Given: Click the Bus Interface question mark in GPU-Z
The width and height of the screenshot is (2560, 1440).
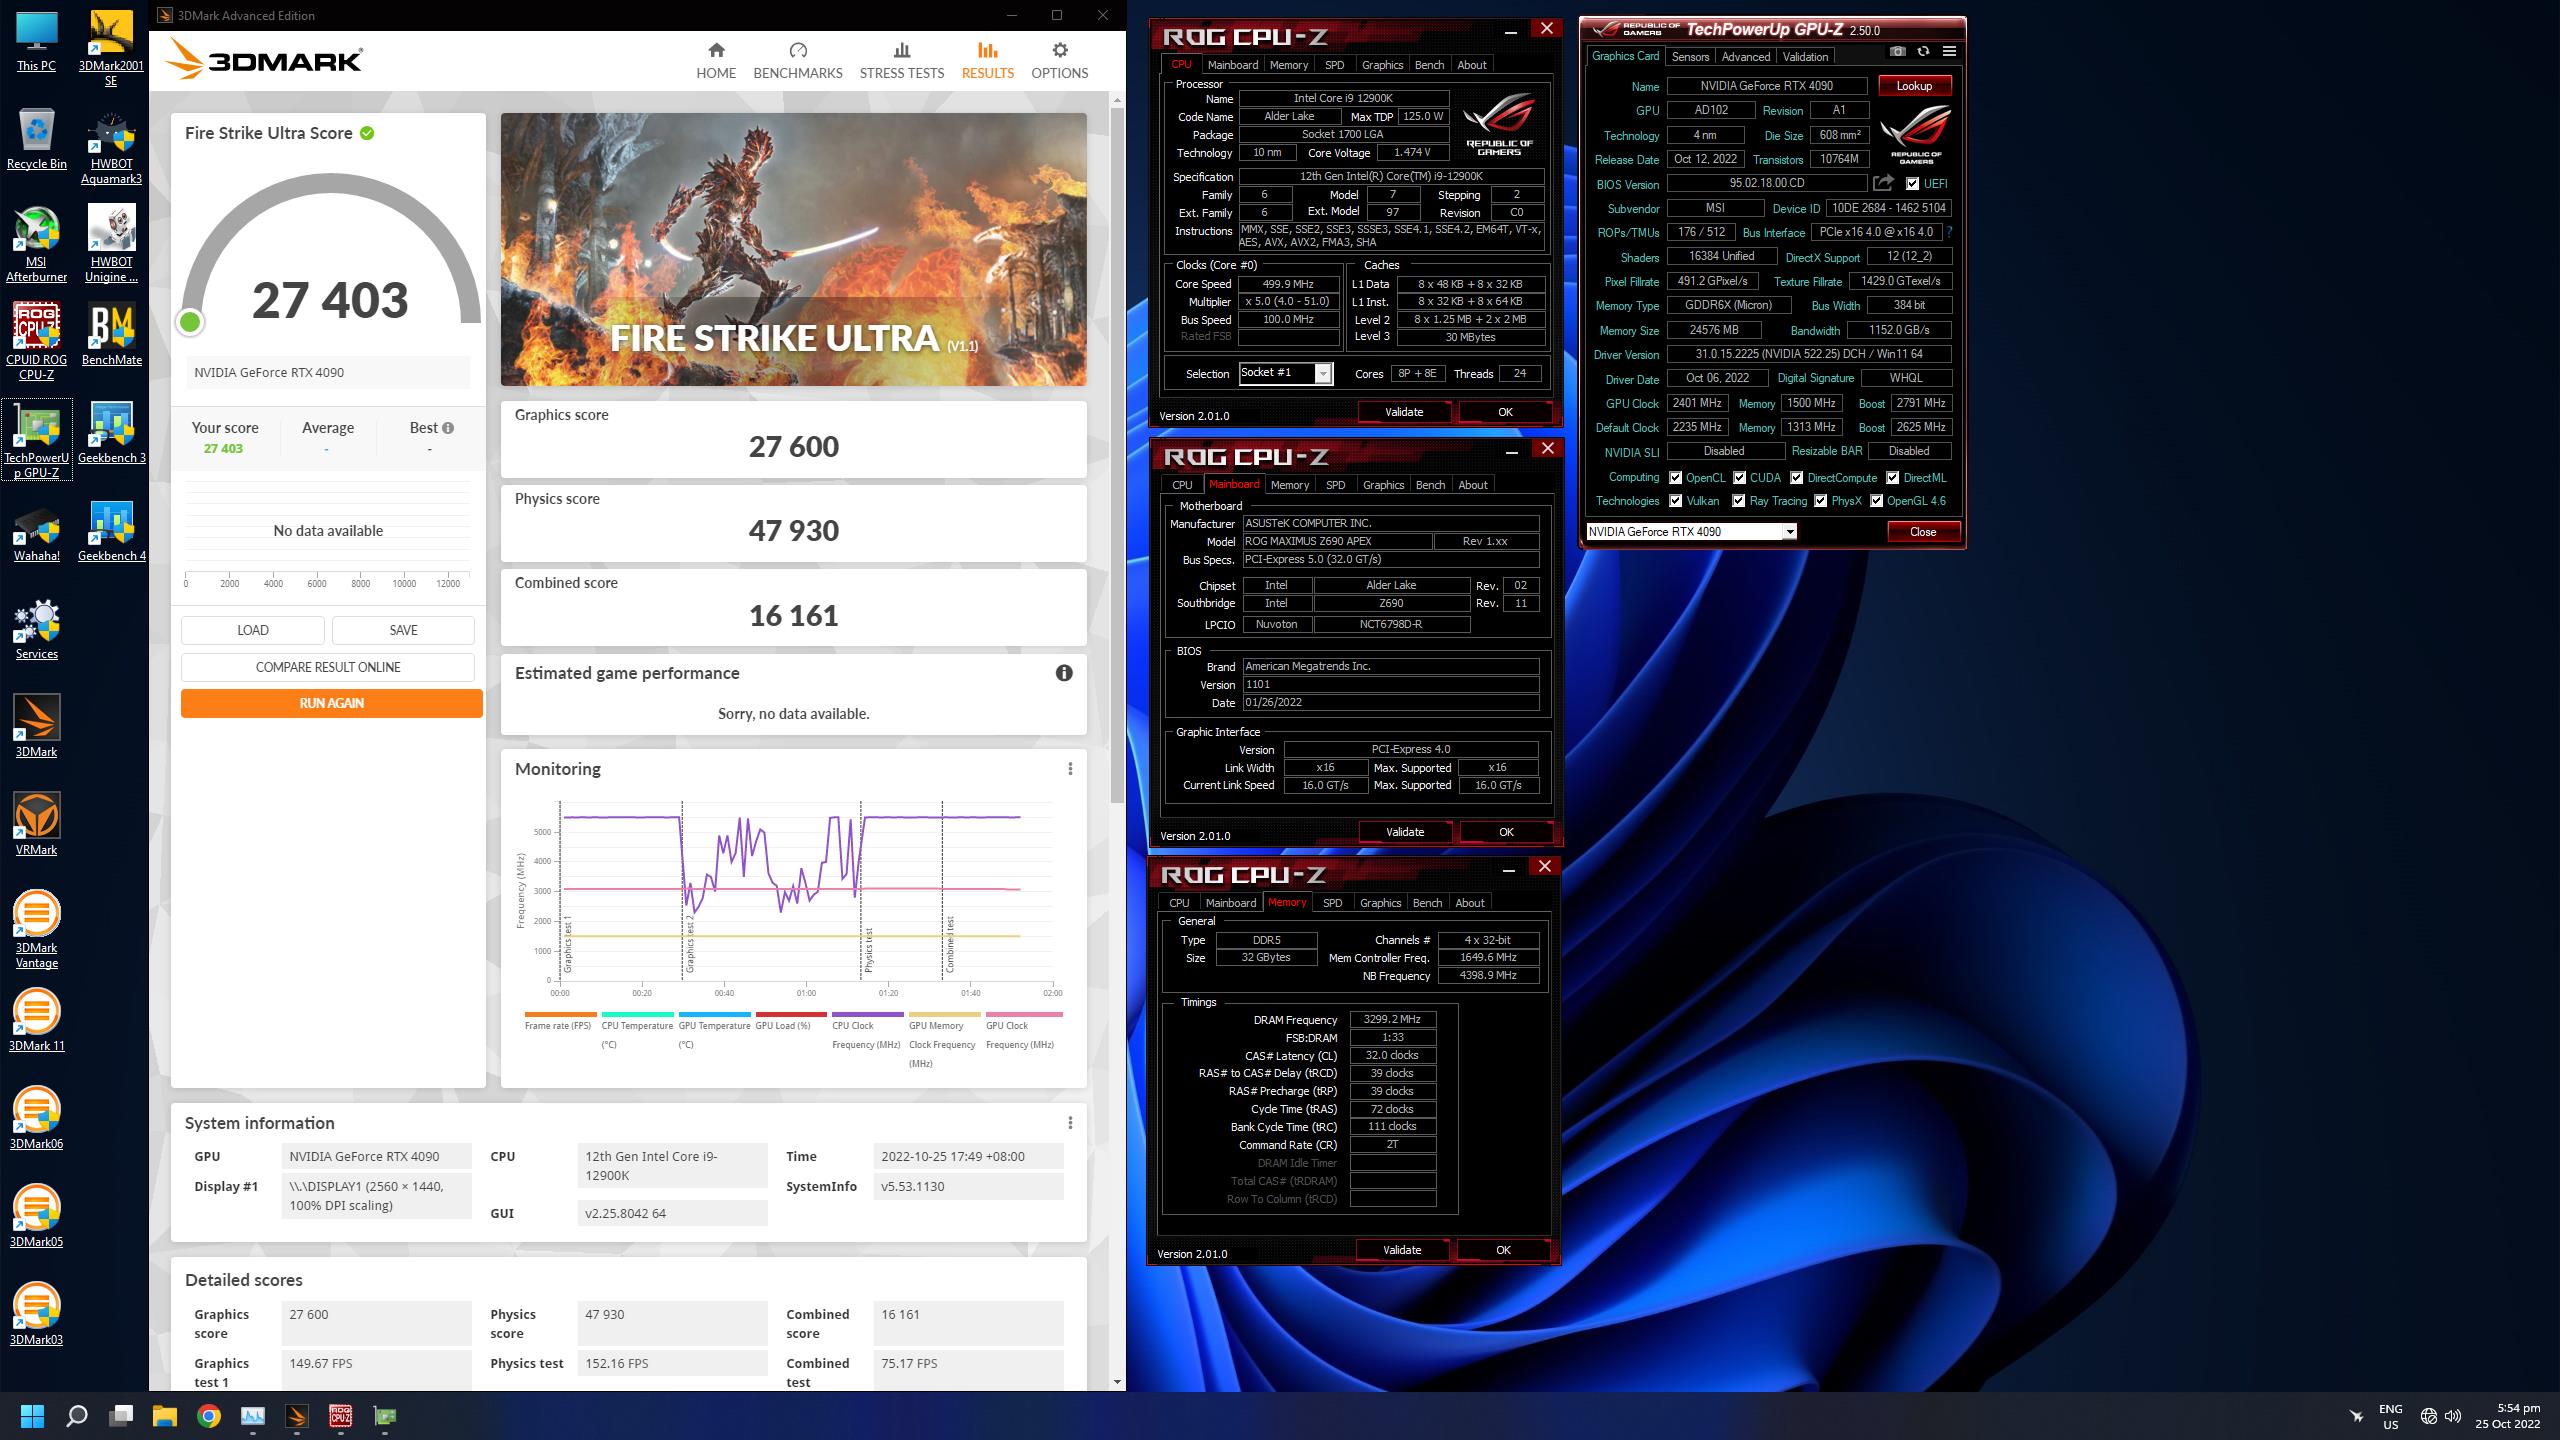Looking at the screenshot, I should point(1949,232).
